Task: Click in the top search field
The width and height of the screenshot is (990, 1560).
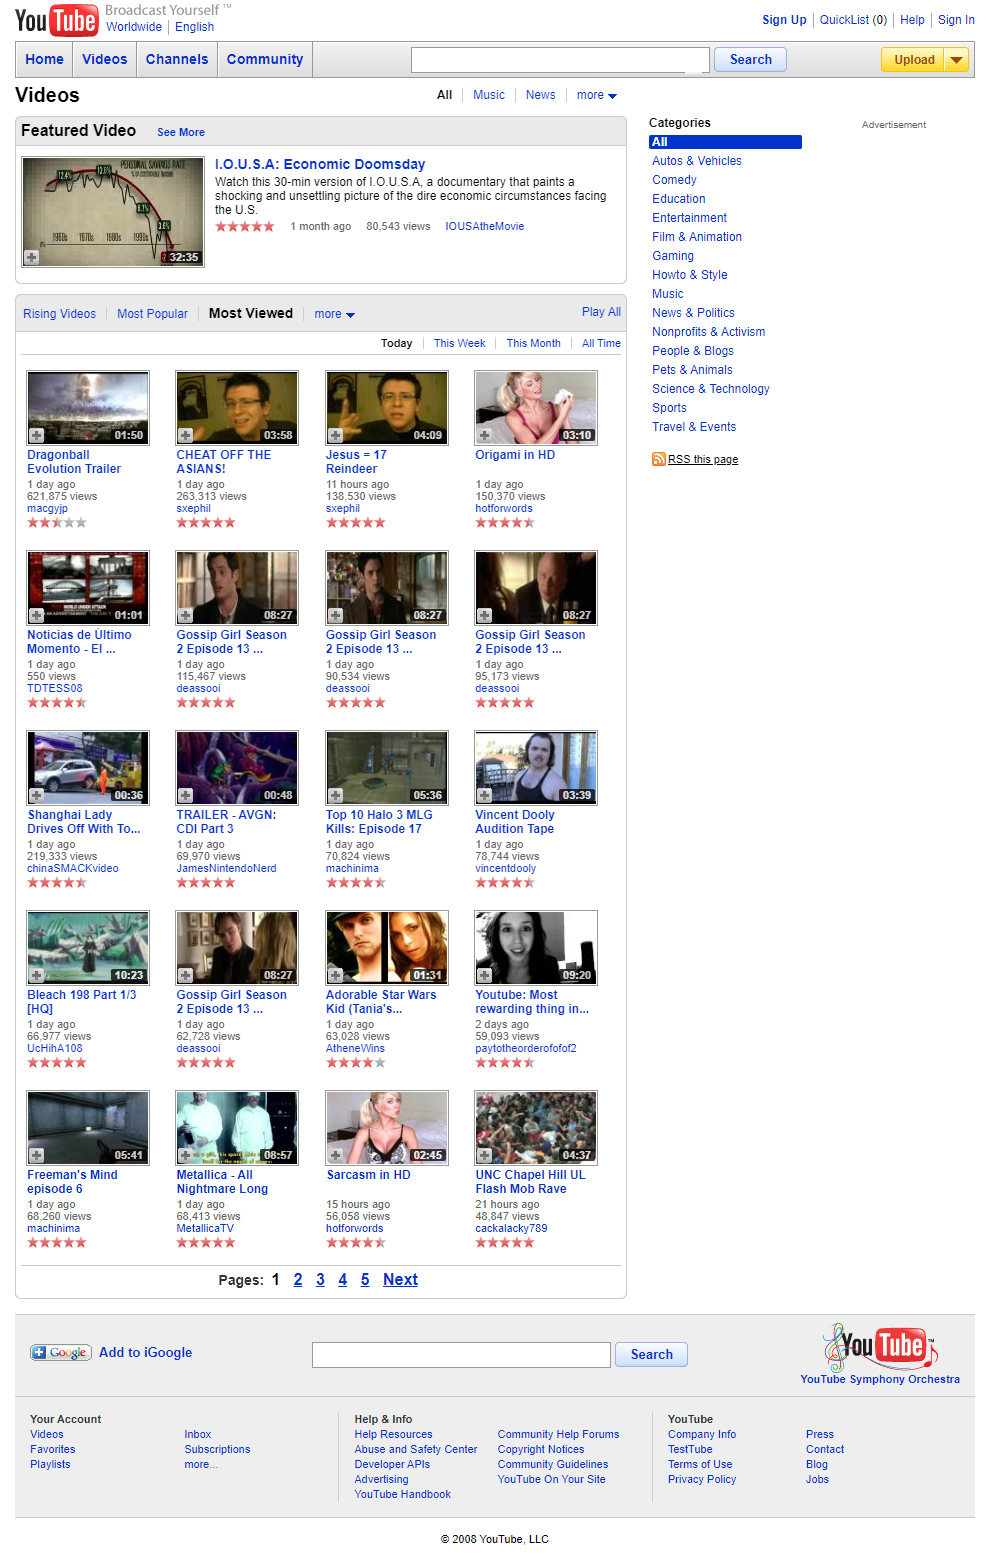Action: tap(560, 60)
